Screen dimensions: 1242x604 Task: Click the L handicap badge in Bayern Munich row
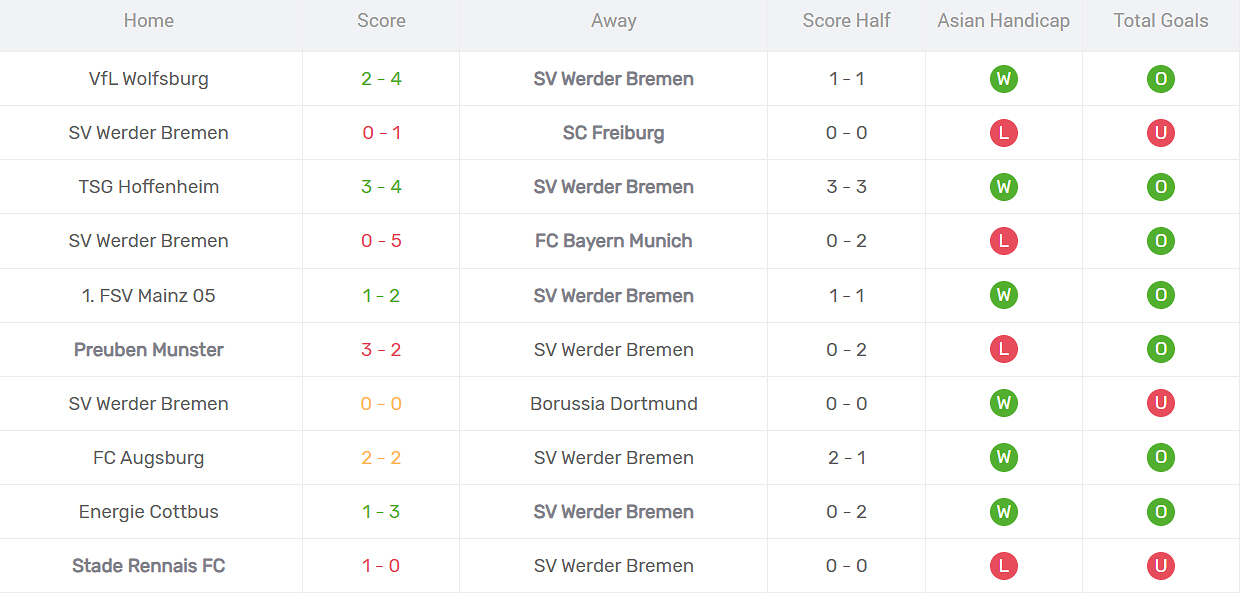[x=1003, y=241]
